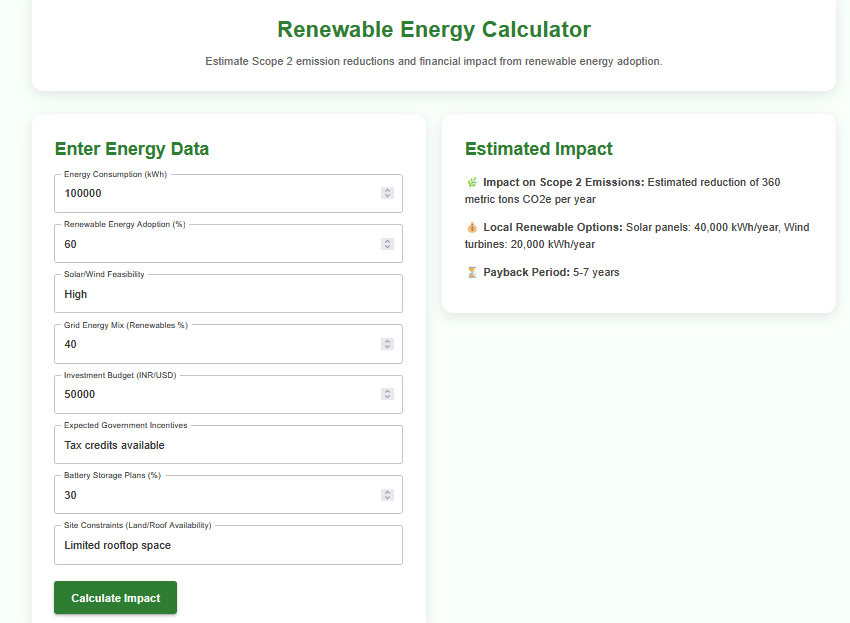This screenshot has width=850, height=623.
Task: Click the money bag icon beside Local Renewable Options
Action: click(x=472, y=227)
